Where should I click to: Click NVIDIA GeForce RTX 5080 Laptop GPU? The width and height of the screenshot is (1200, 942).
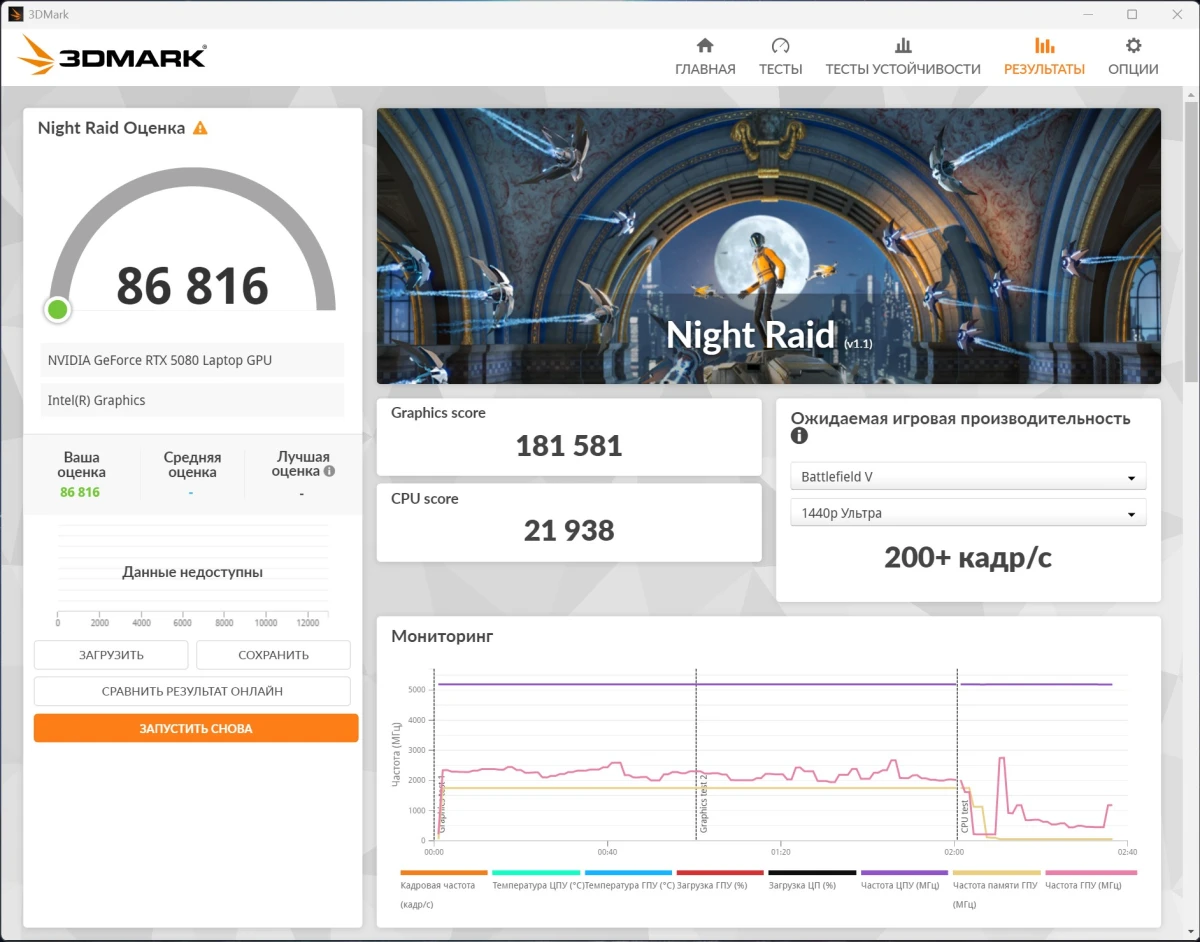(x=192, y=360)
